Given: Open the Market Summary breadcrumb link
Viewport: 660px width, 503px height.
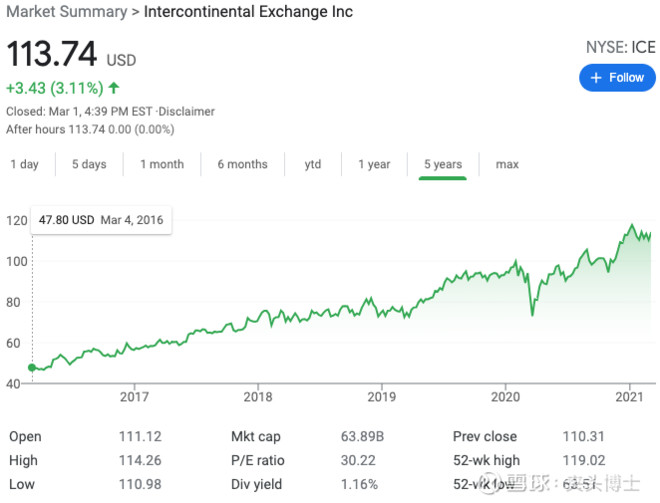Looking at the screenshot, I should pyautogui.click(x=67, y=12).
